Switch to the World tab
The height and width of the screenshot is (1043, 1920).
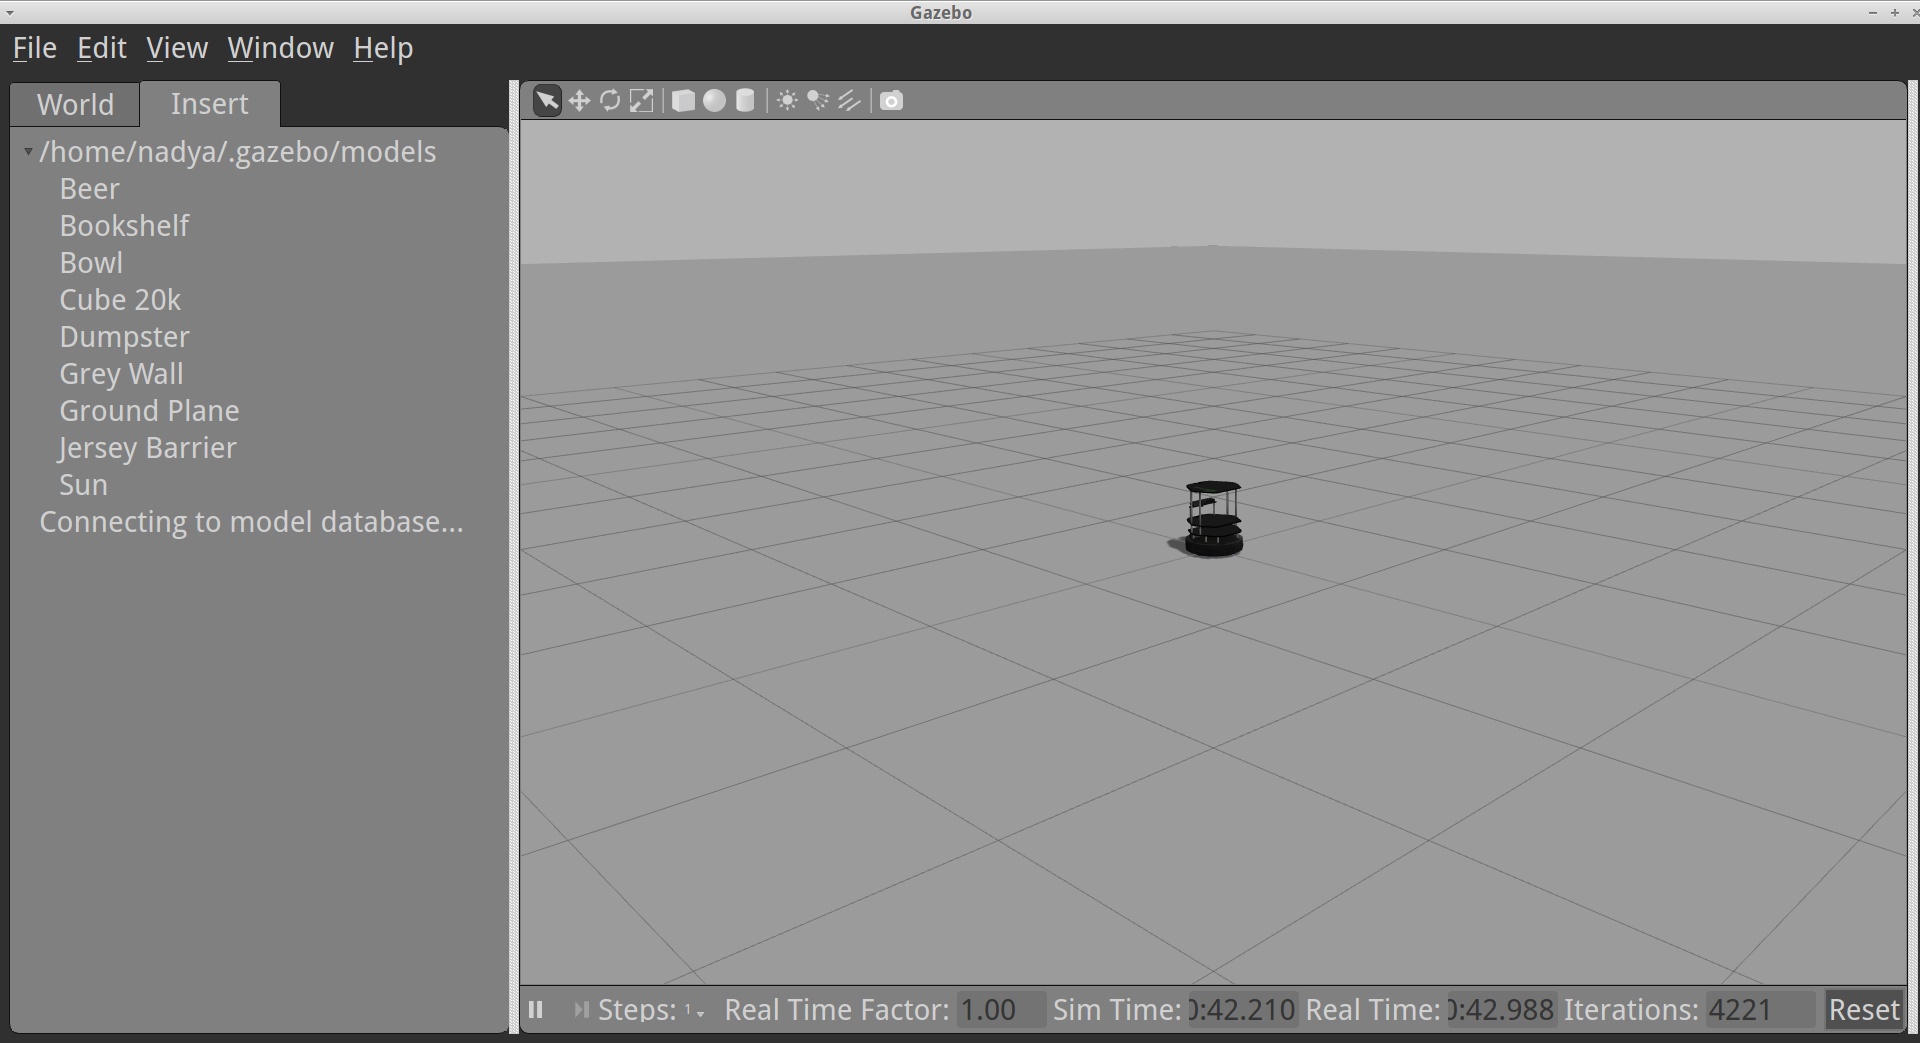(75, 104)
